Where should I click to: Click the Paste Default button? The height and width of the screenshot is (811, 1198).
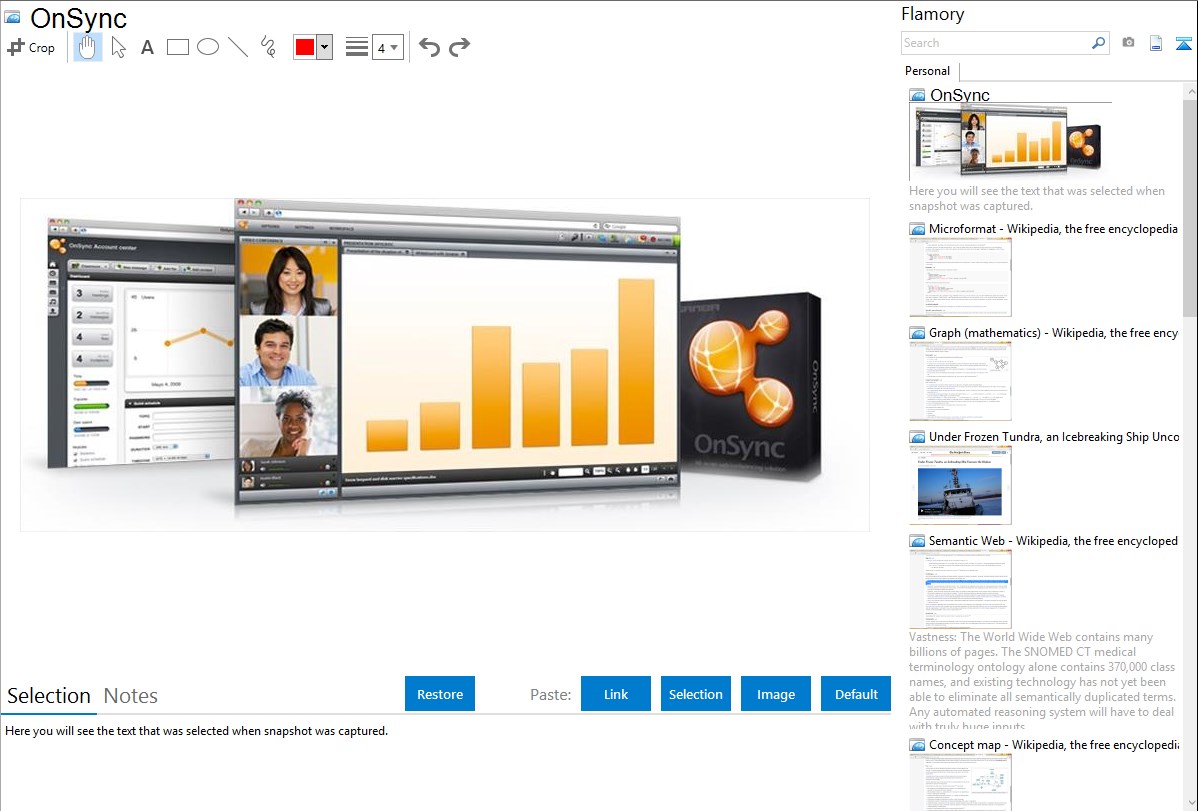point(856,694)
